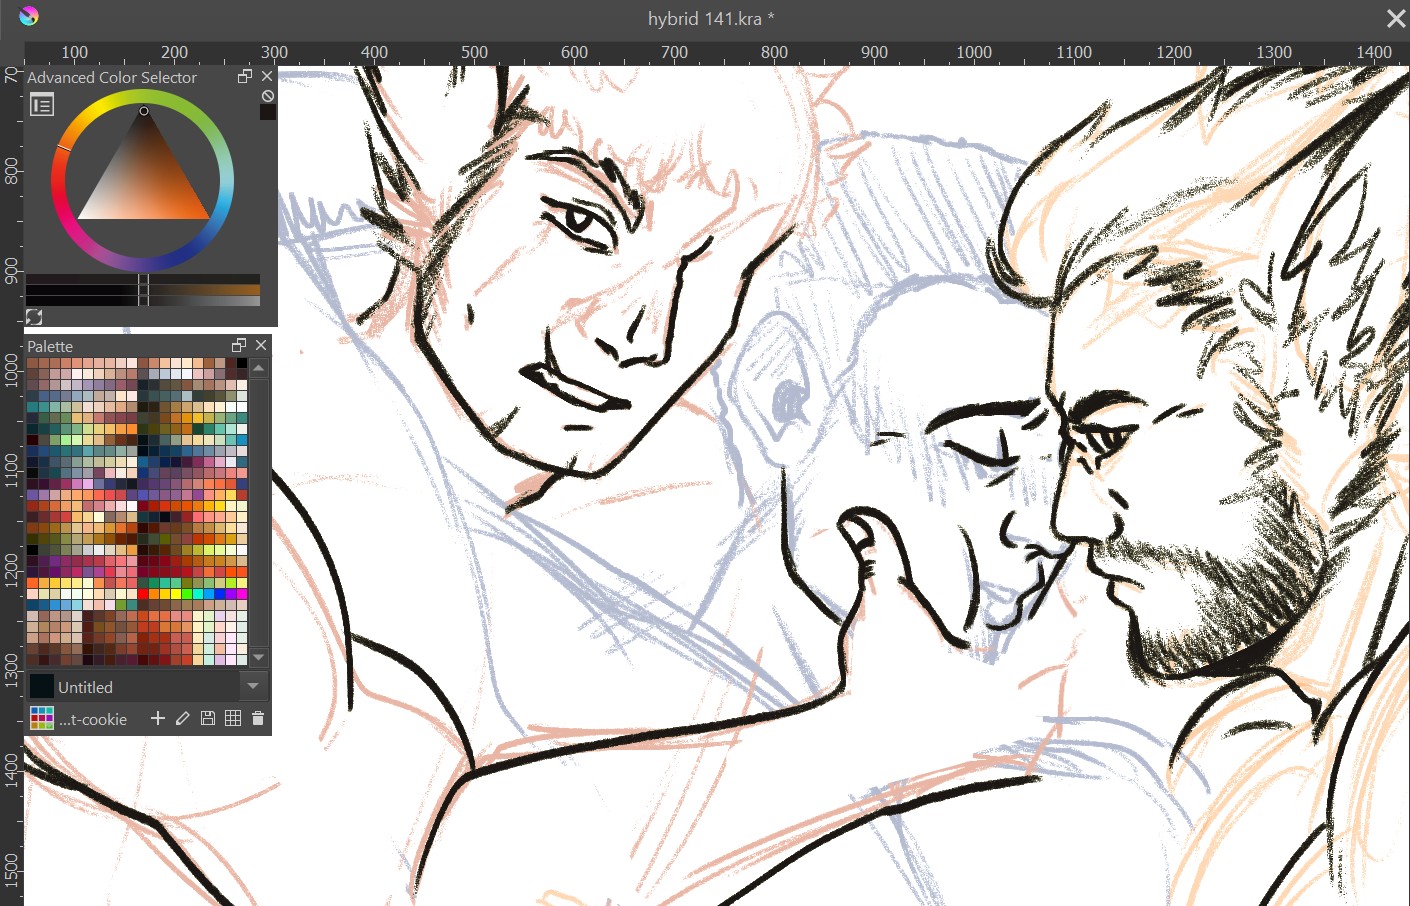Save the palette using the floppy icon

(208, 718)
